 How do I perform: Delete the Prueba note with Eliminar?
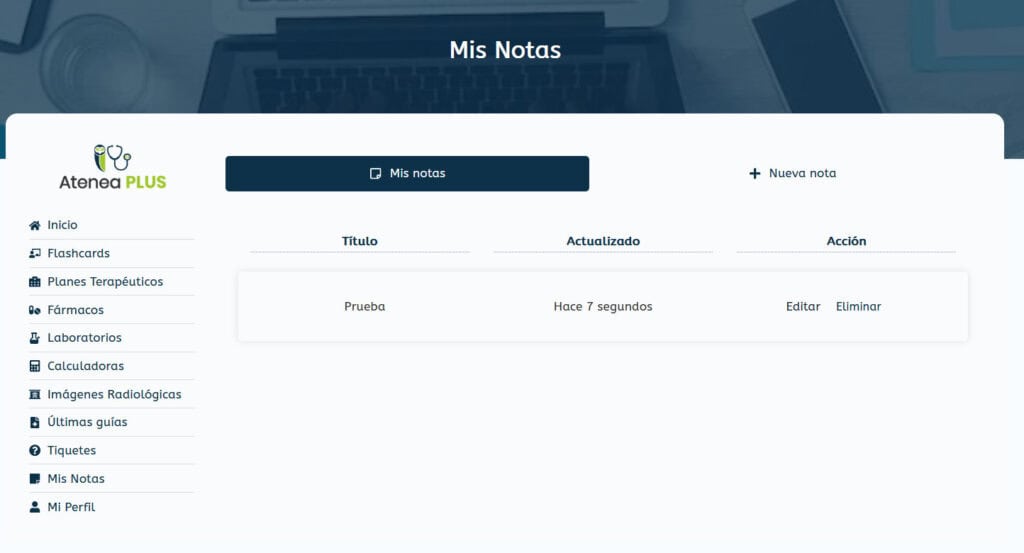click(858, 307)
